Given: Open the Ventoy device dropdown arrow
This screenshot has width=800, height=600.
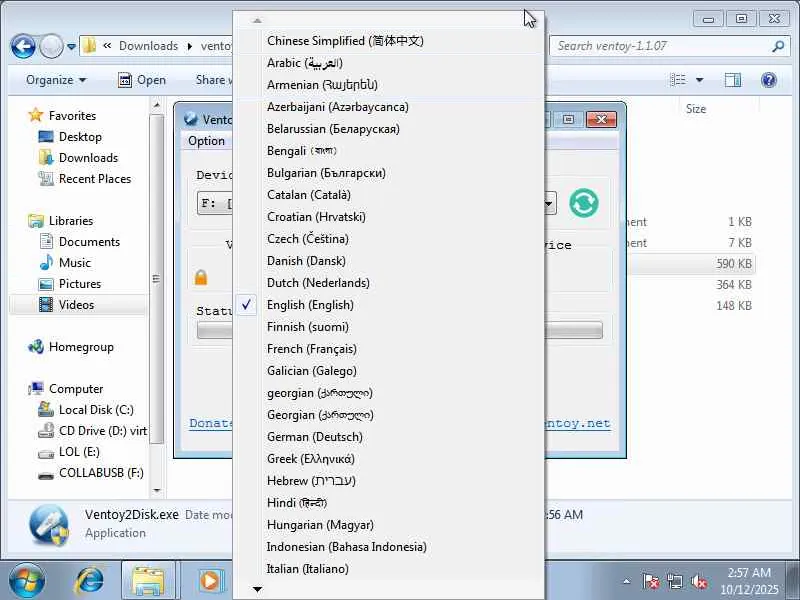Looking at the screenshot, I should [549, 204].
